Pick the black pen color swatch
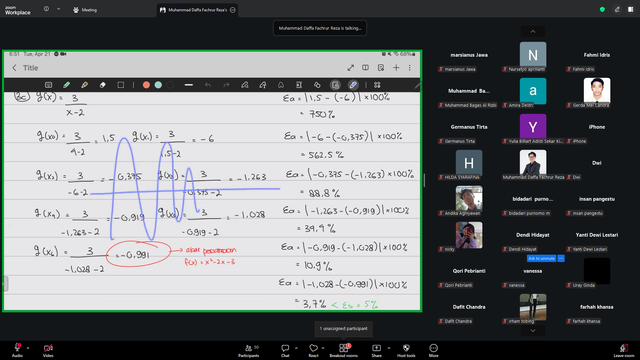 (170, 85)
